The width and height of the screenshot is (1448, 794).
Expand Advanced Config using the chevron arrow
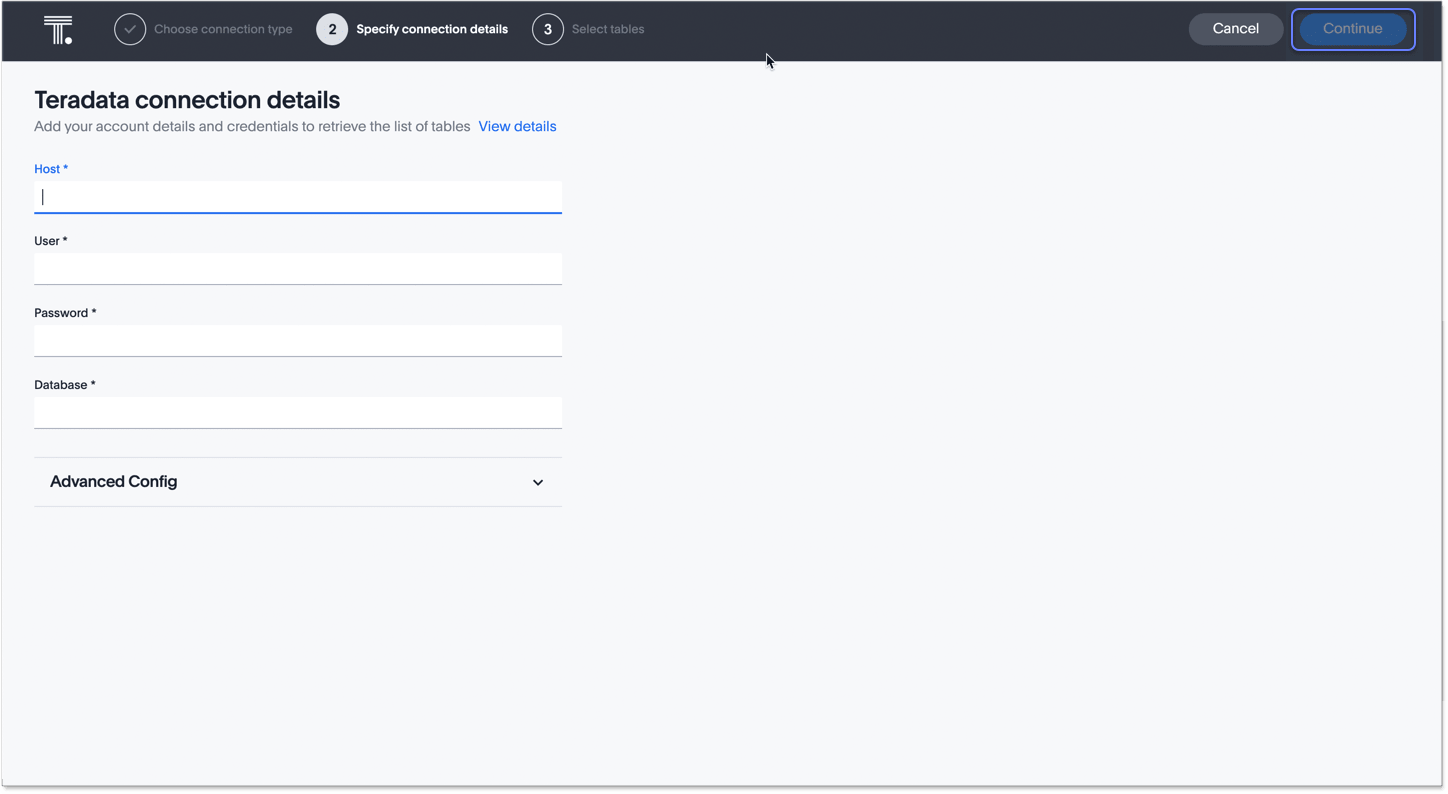point(538,483)
